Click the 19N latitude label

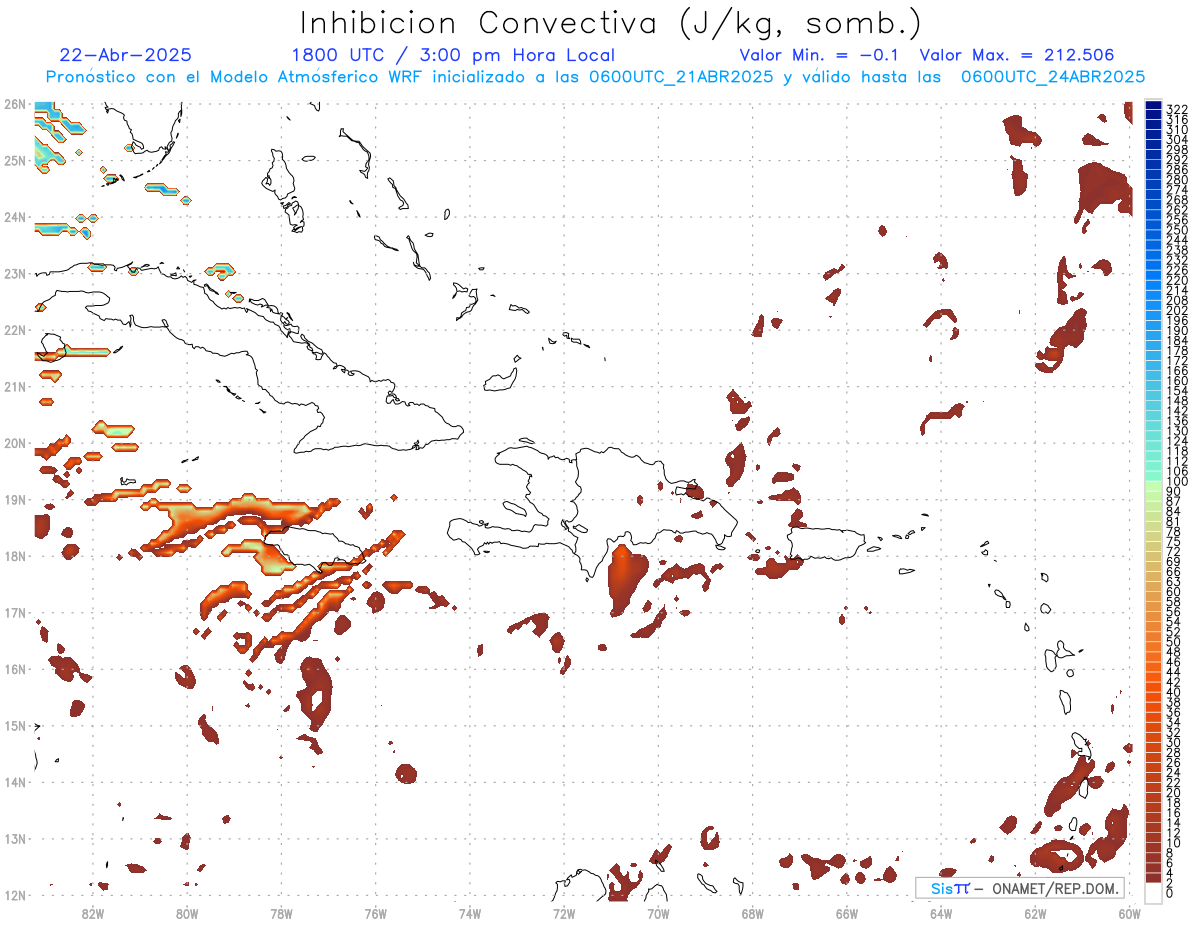[15, 499]
